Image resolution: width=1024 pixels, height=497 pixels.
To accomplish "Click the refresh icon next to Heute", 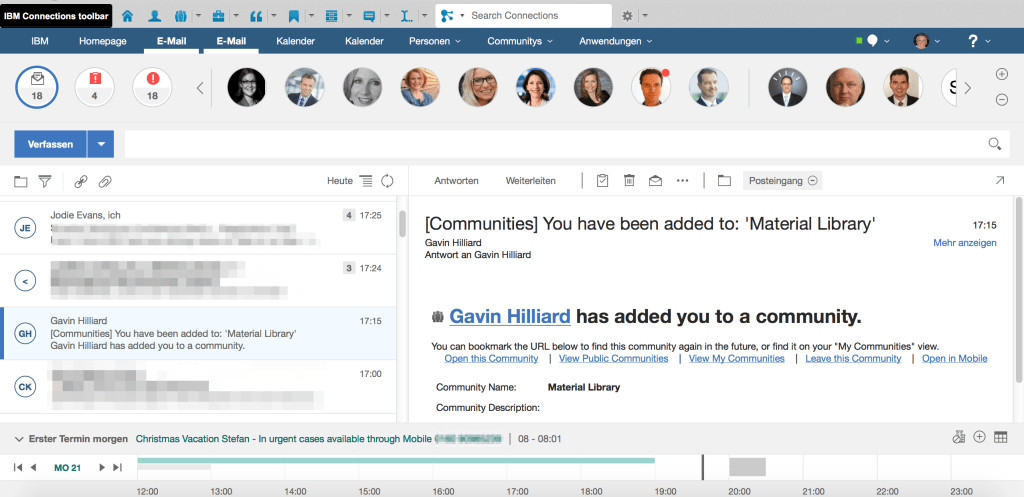I will (388, 181).
